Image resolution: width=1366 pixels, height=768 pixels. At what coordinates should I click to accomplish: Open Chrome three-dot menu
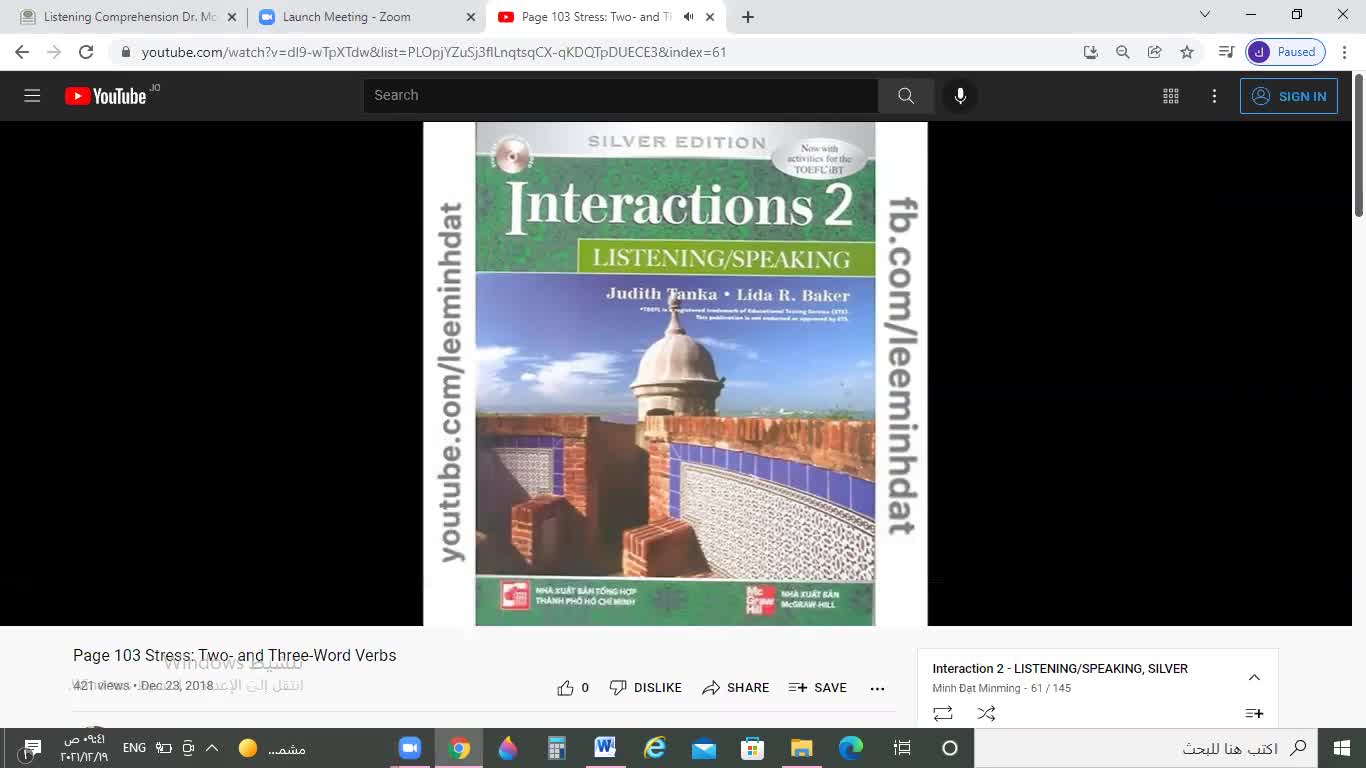click(x=1346, y=52)
